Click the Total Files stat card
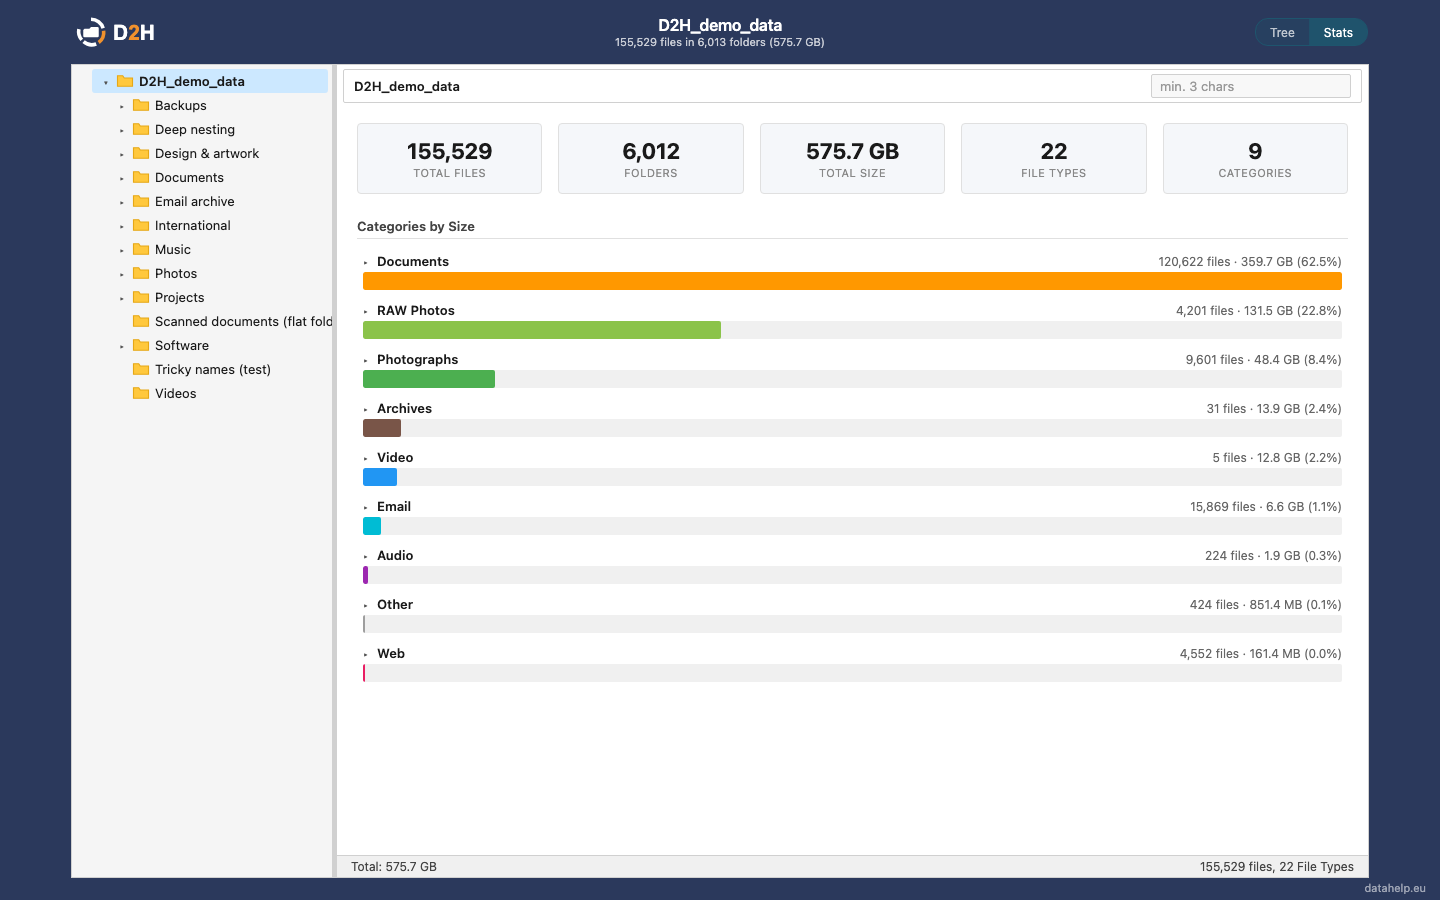The width and height of the screenshot is (1440, 900). point(449,158)
